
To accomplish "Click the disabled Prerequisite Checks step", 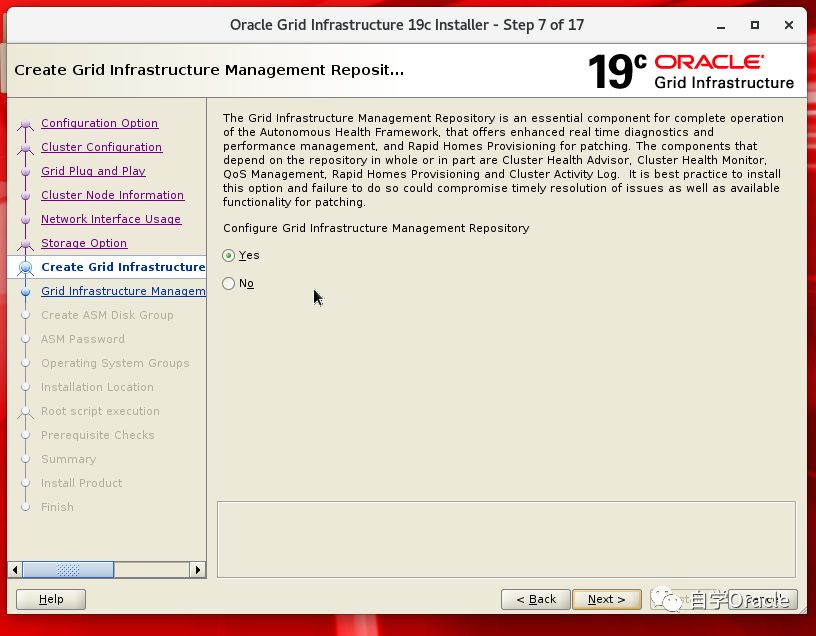I will click(98, 435).
